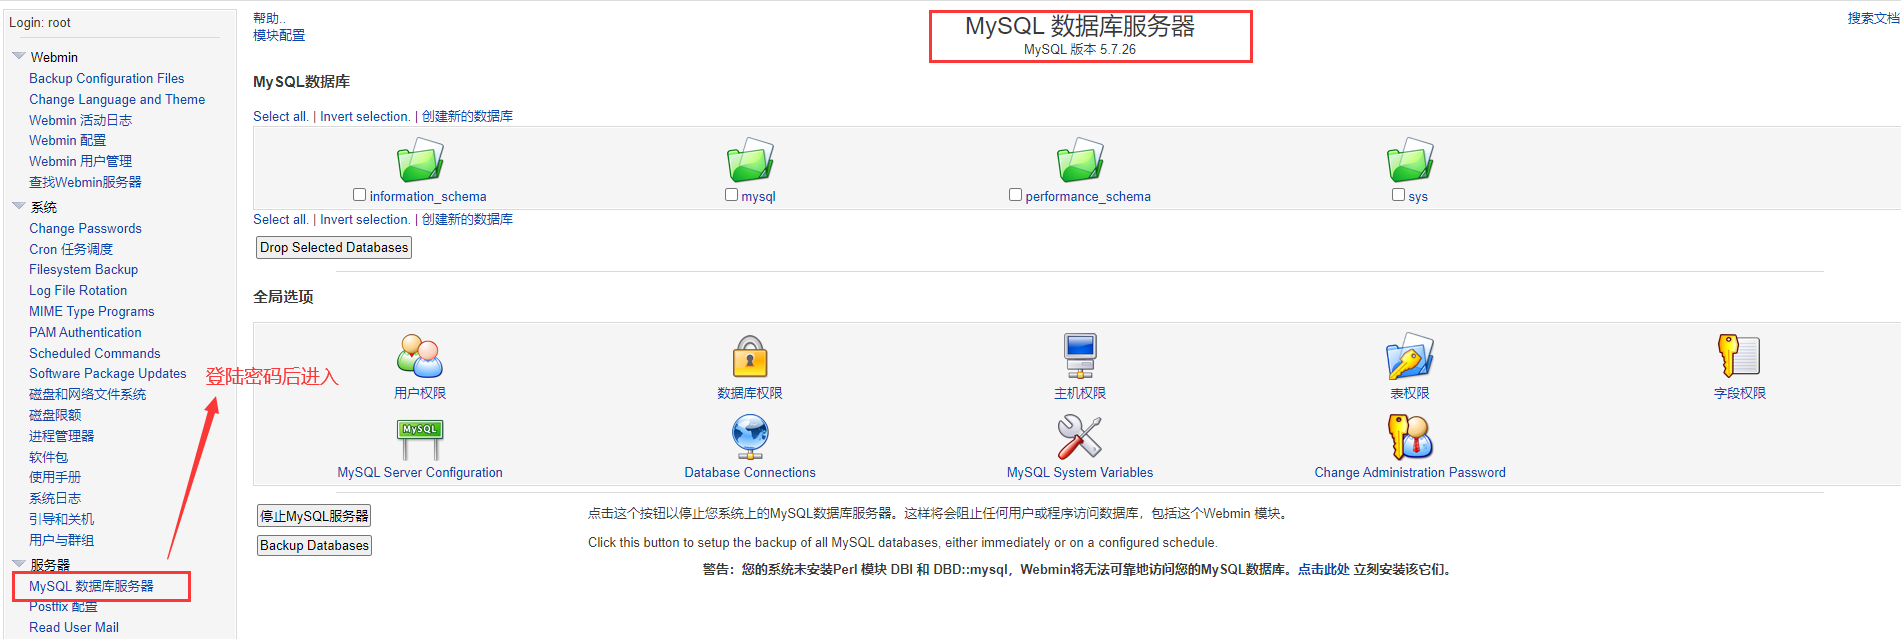Open 进程管理器 in sidebar
This screenshot has height=639, width=1901.
pos(61,436)
